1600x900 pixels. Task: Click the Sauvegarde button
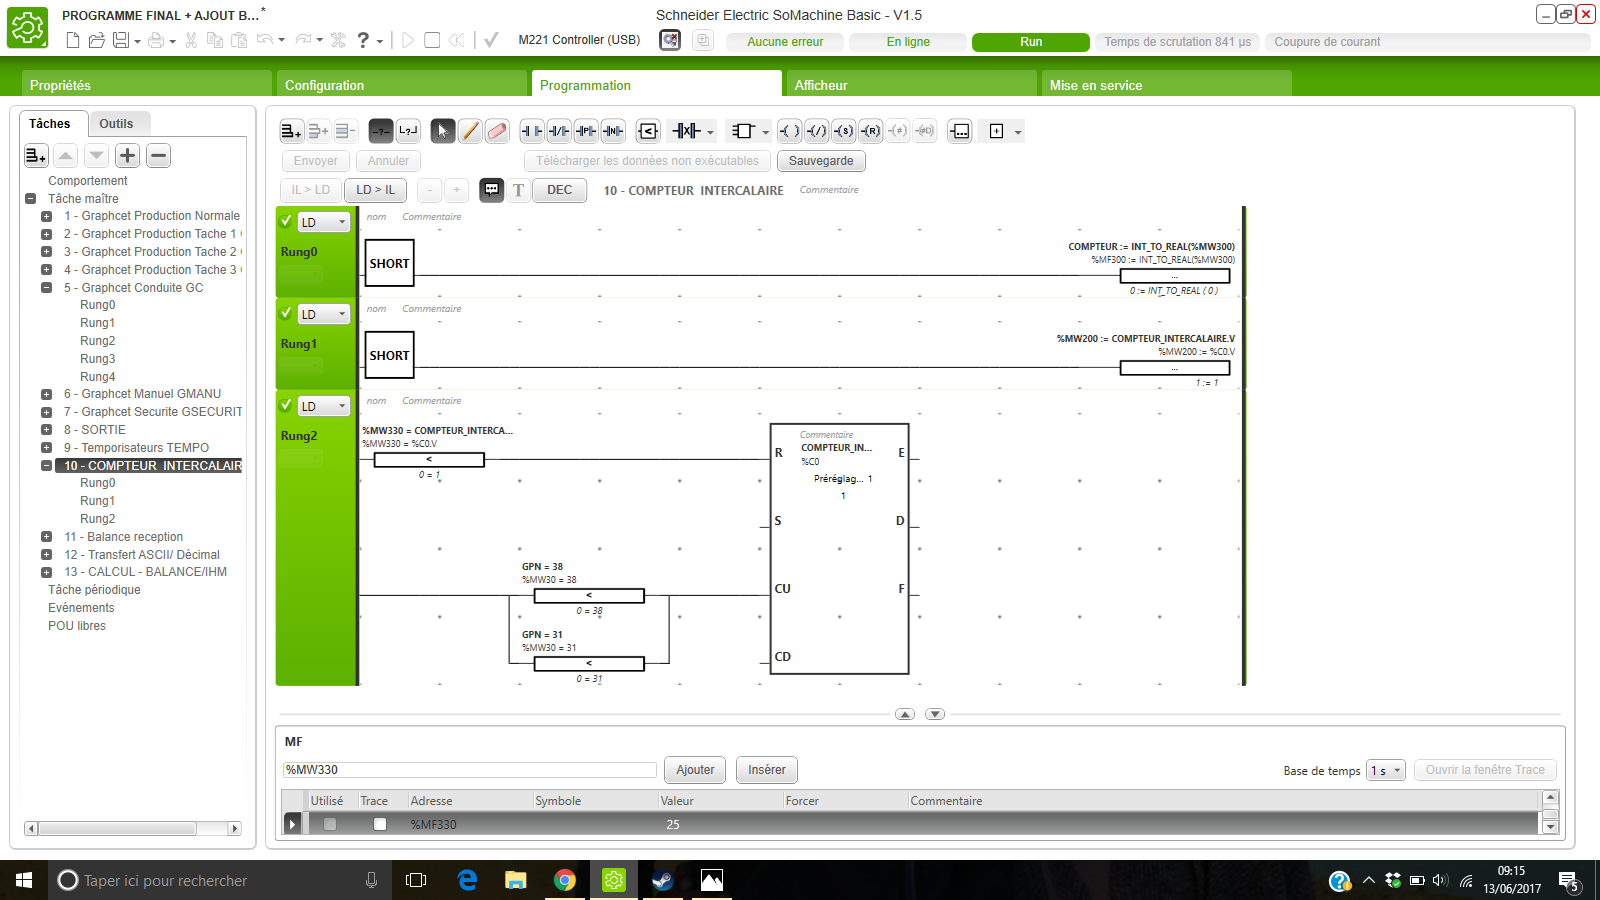coord(821,161)
